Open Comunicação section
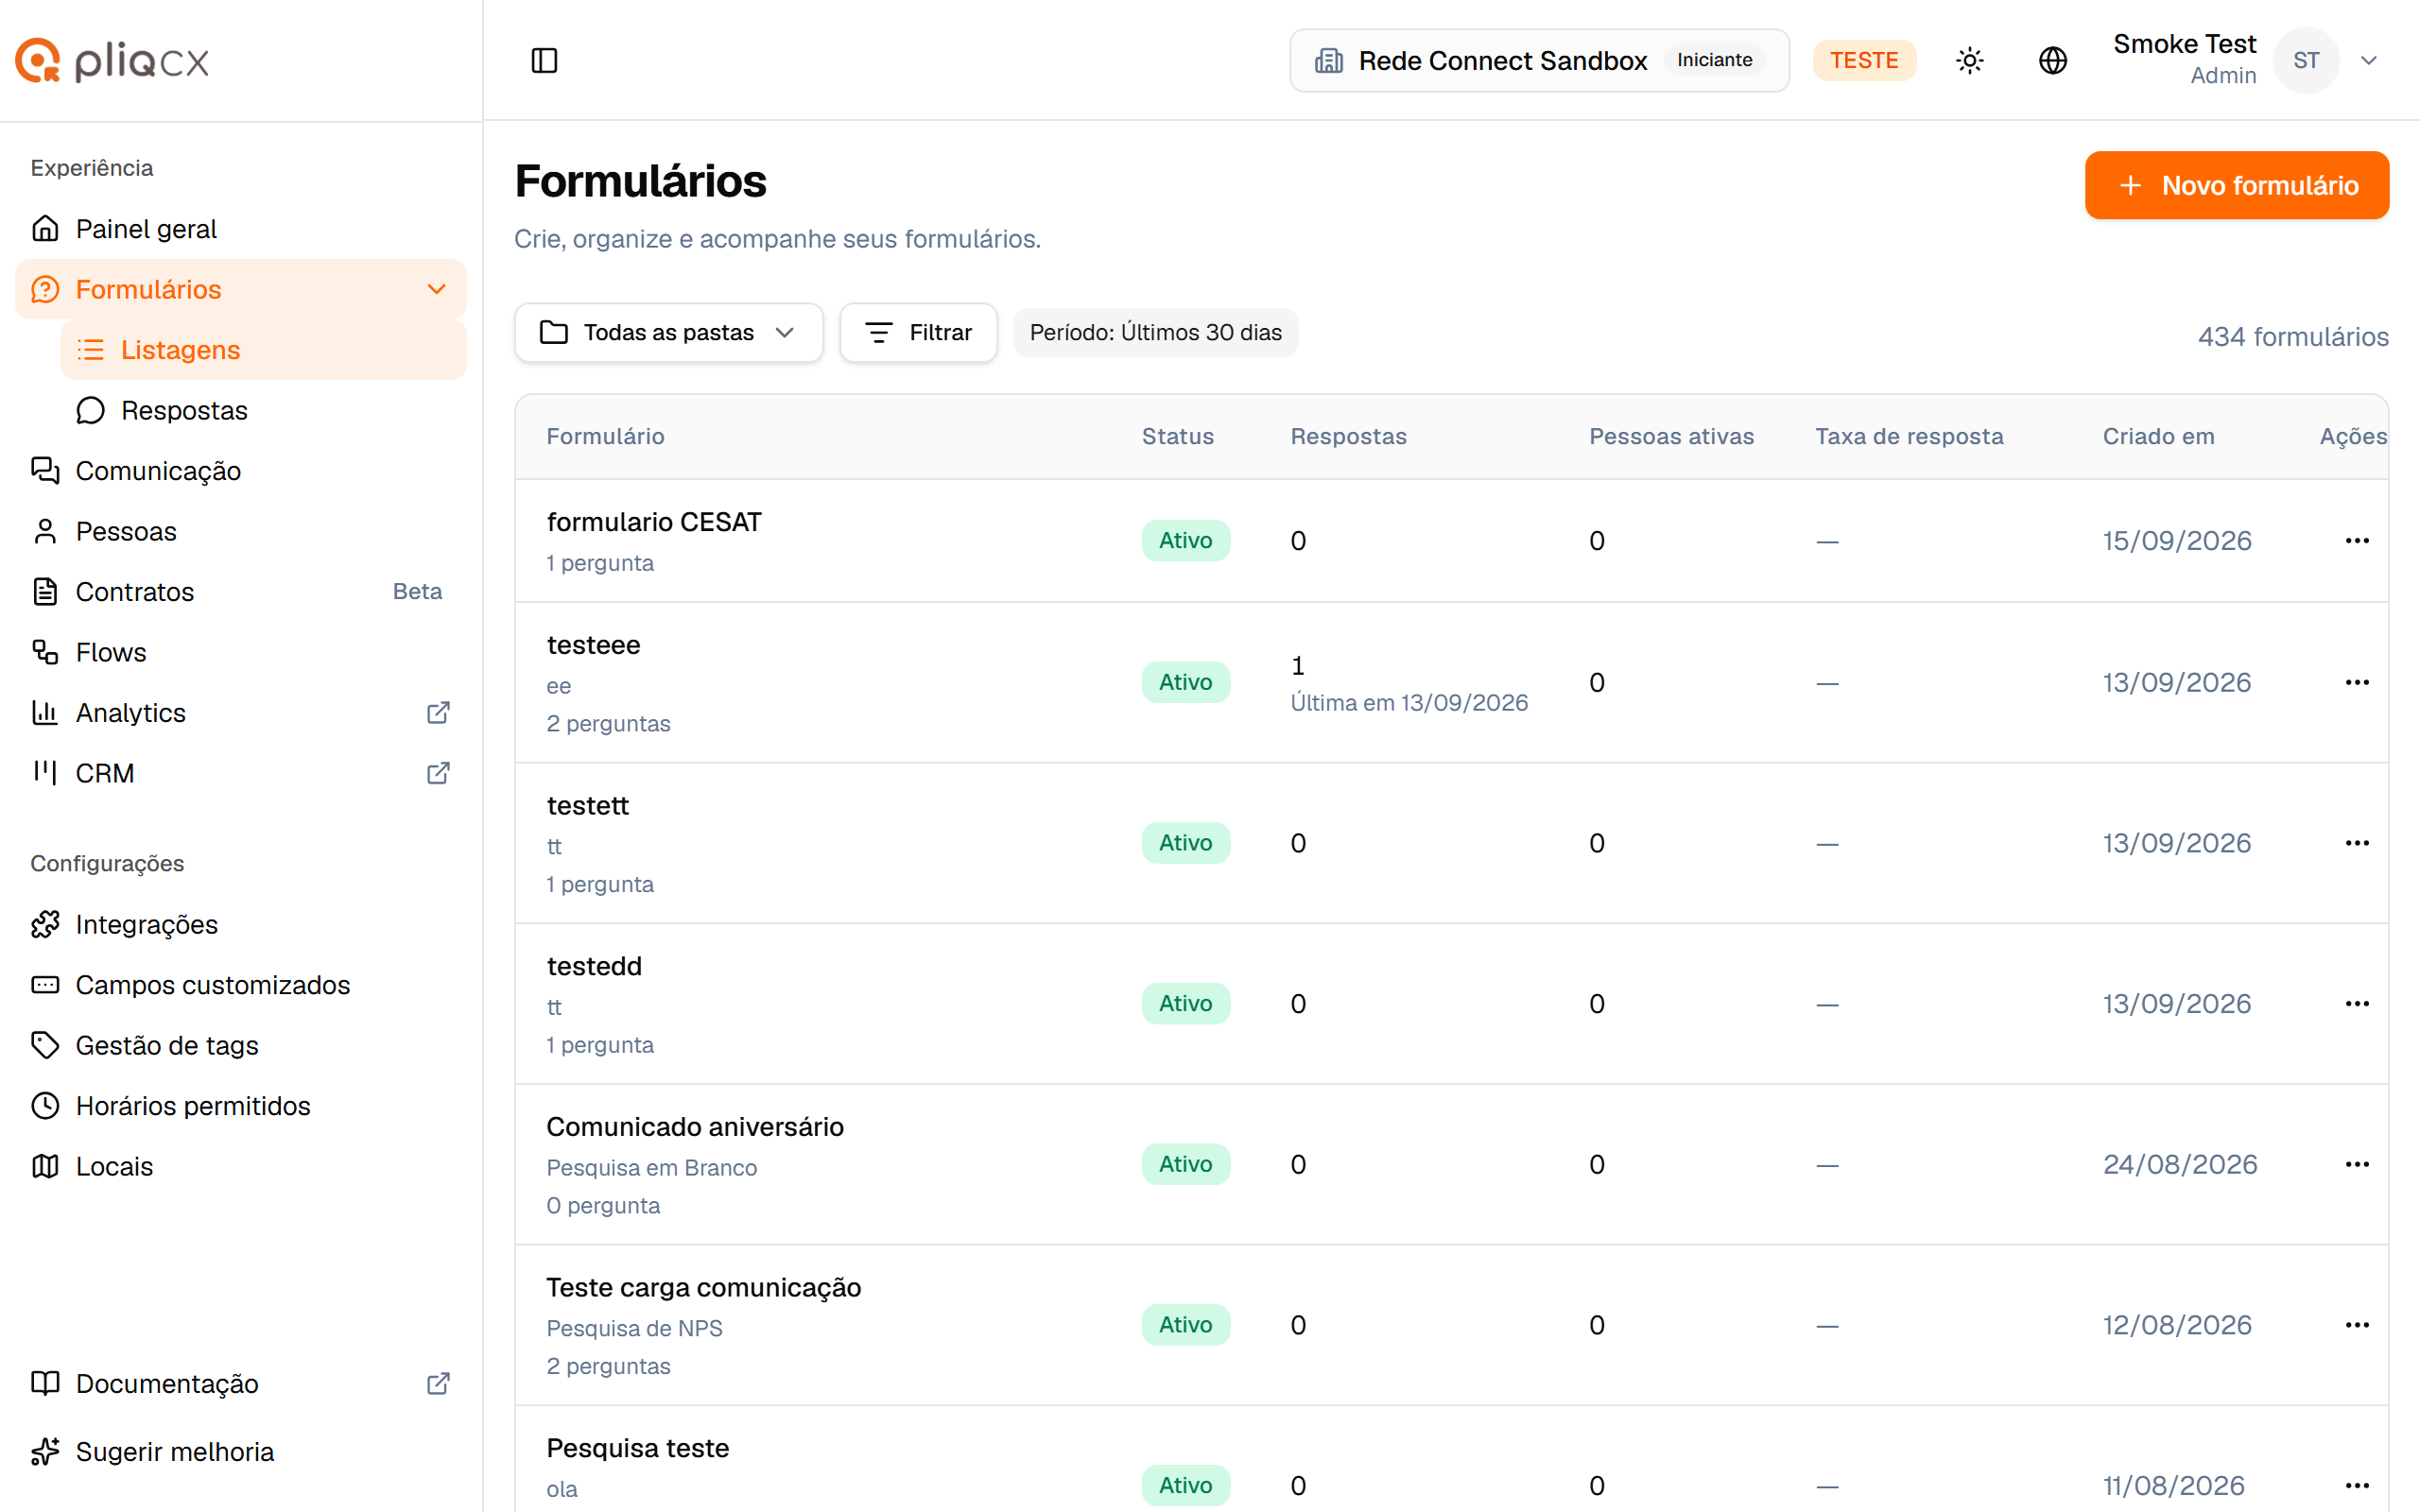 click(x=240, y=470)
